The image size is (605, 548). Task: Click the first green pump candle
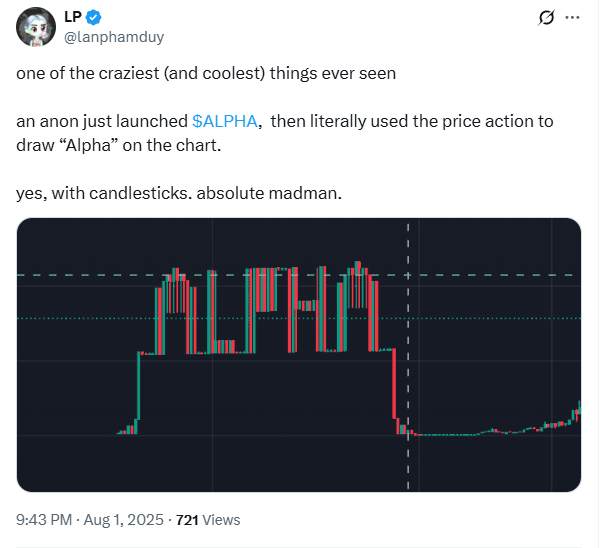138,388
